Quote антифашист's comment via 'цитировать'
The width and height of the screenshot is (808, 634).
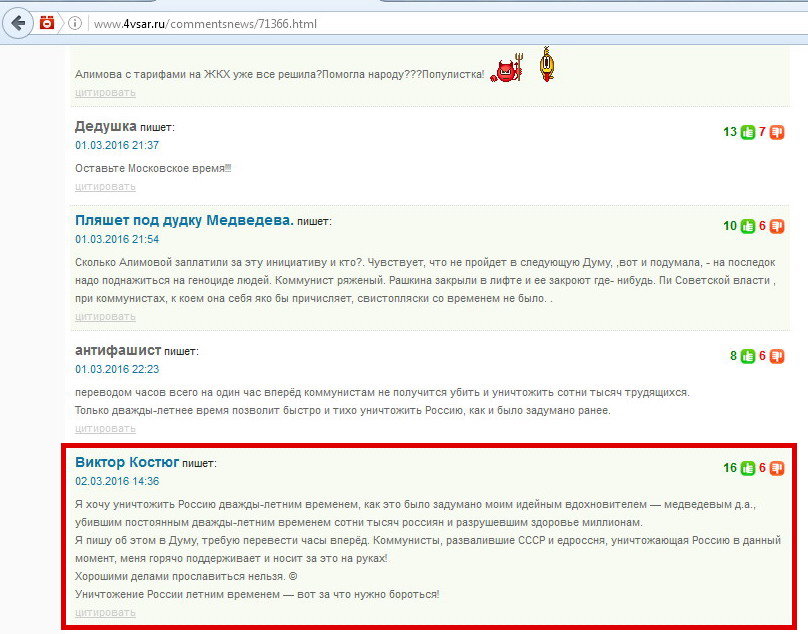point(105,428)
